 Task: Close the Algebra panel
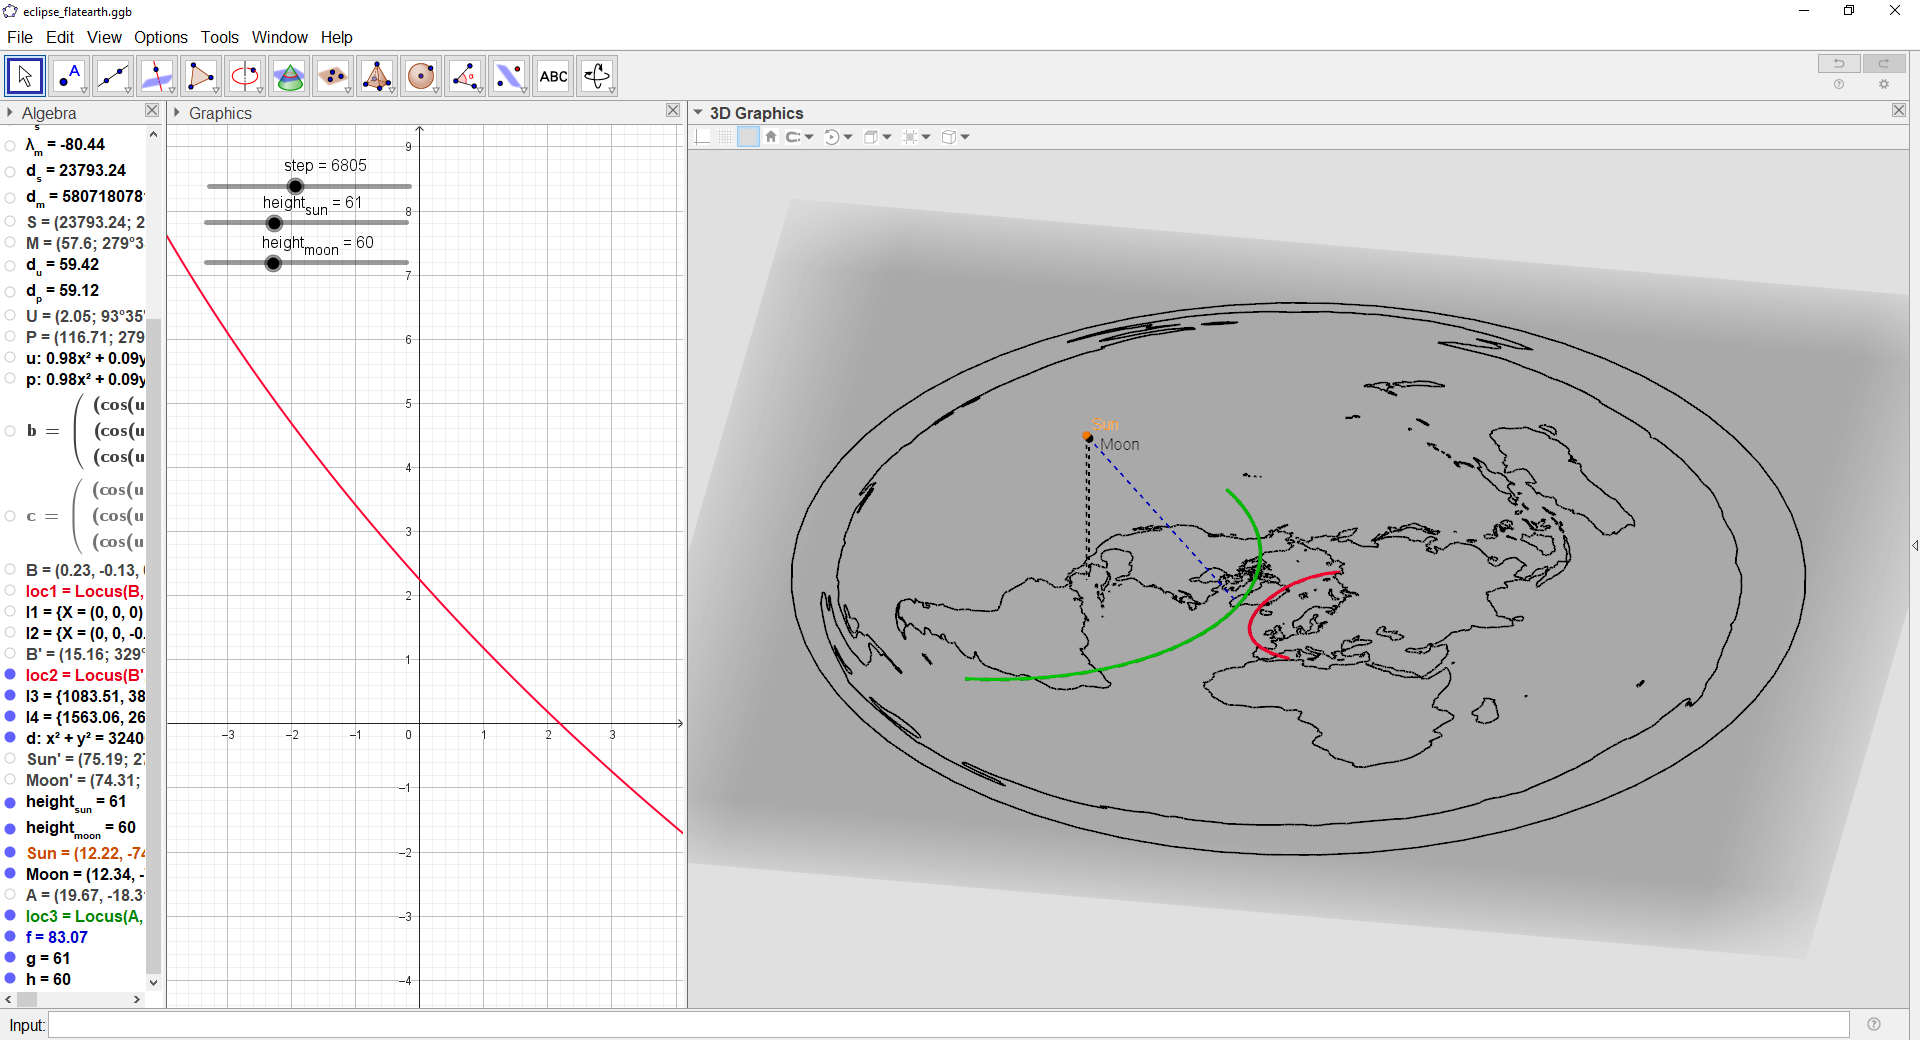(152, 110)
